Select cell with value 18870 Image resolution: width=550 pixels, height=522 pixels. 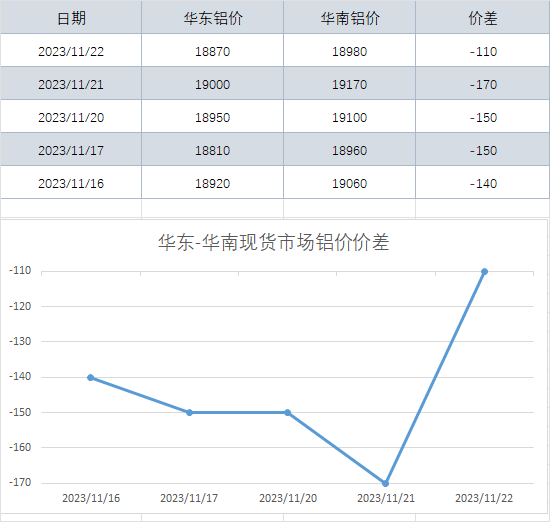pyautogui.click(x=213, y=50)
